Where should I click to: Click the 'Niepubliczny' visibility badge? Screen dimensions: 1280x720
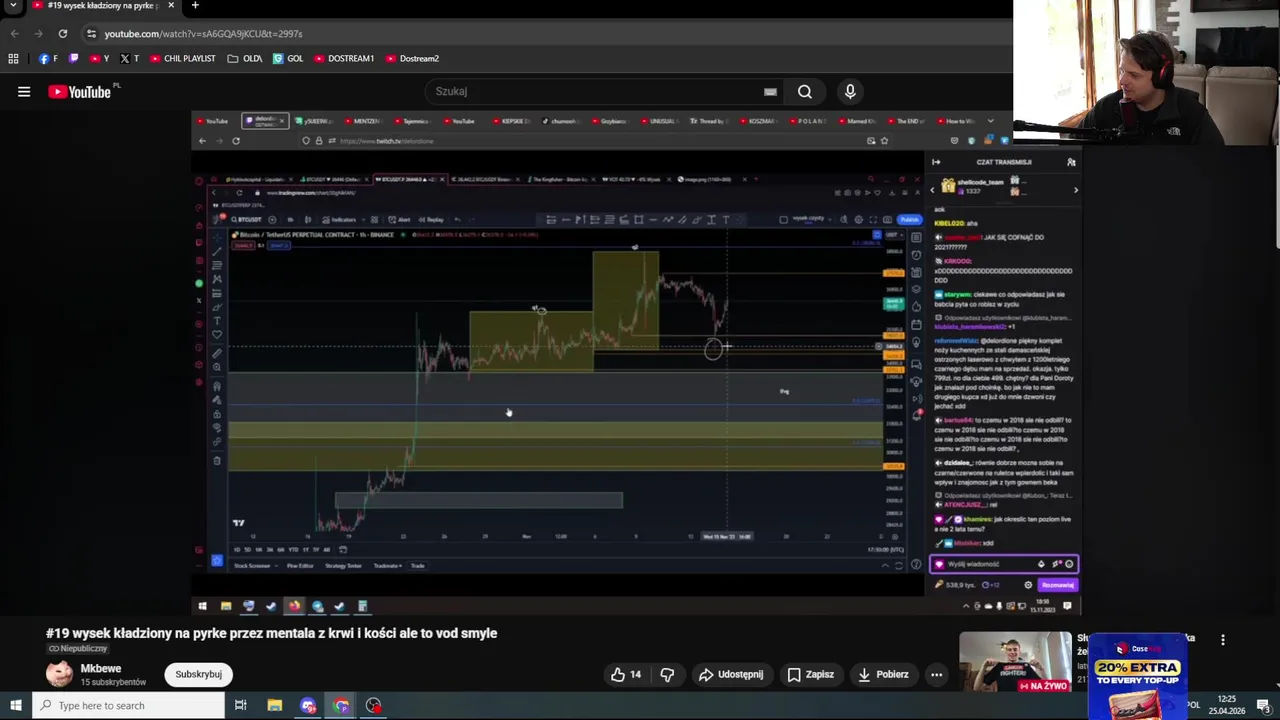click(x=77, y=649)
